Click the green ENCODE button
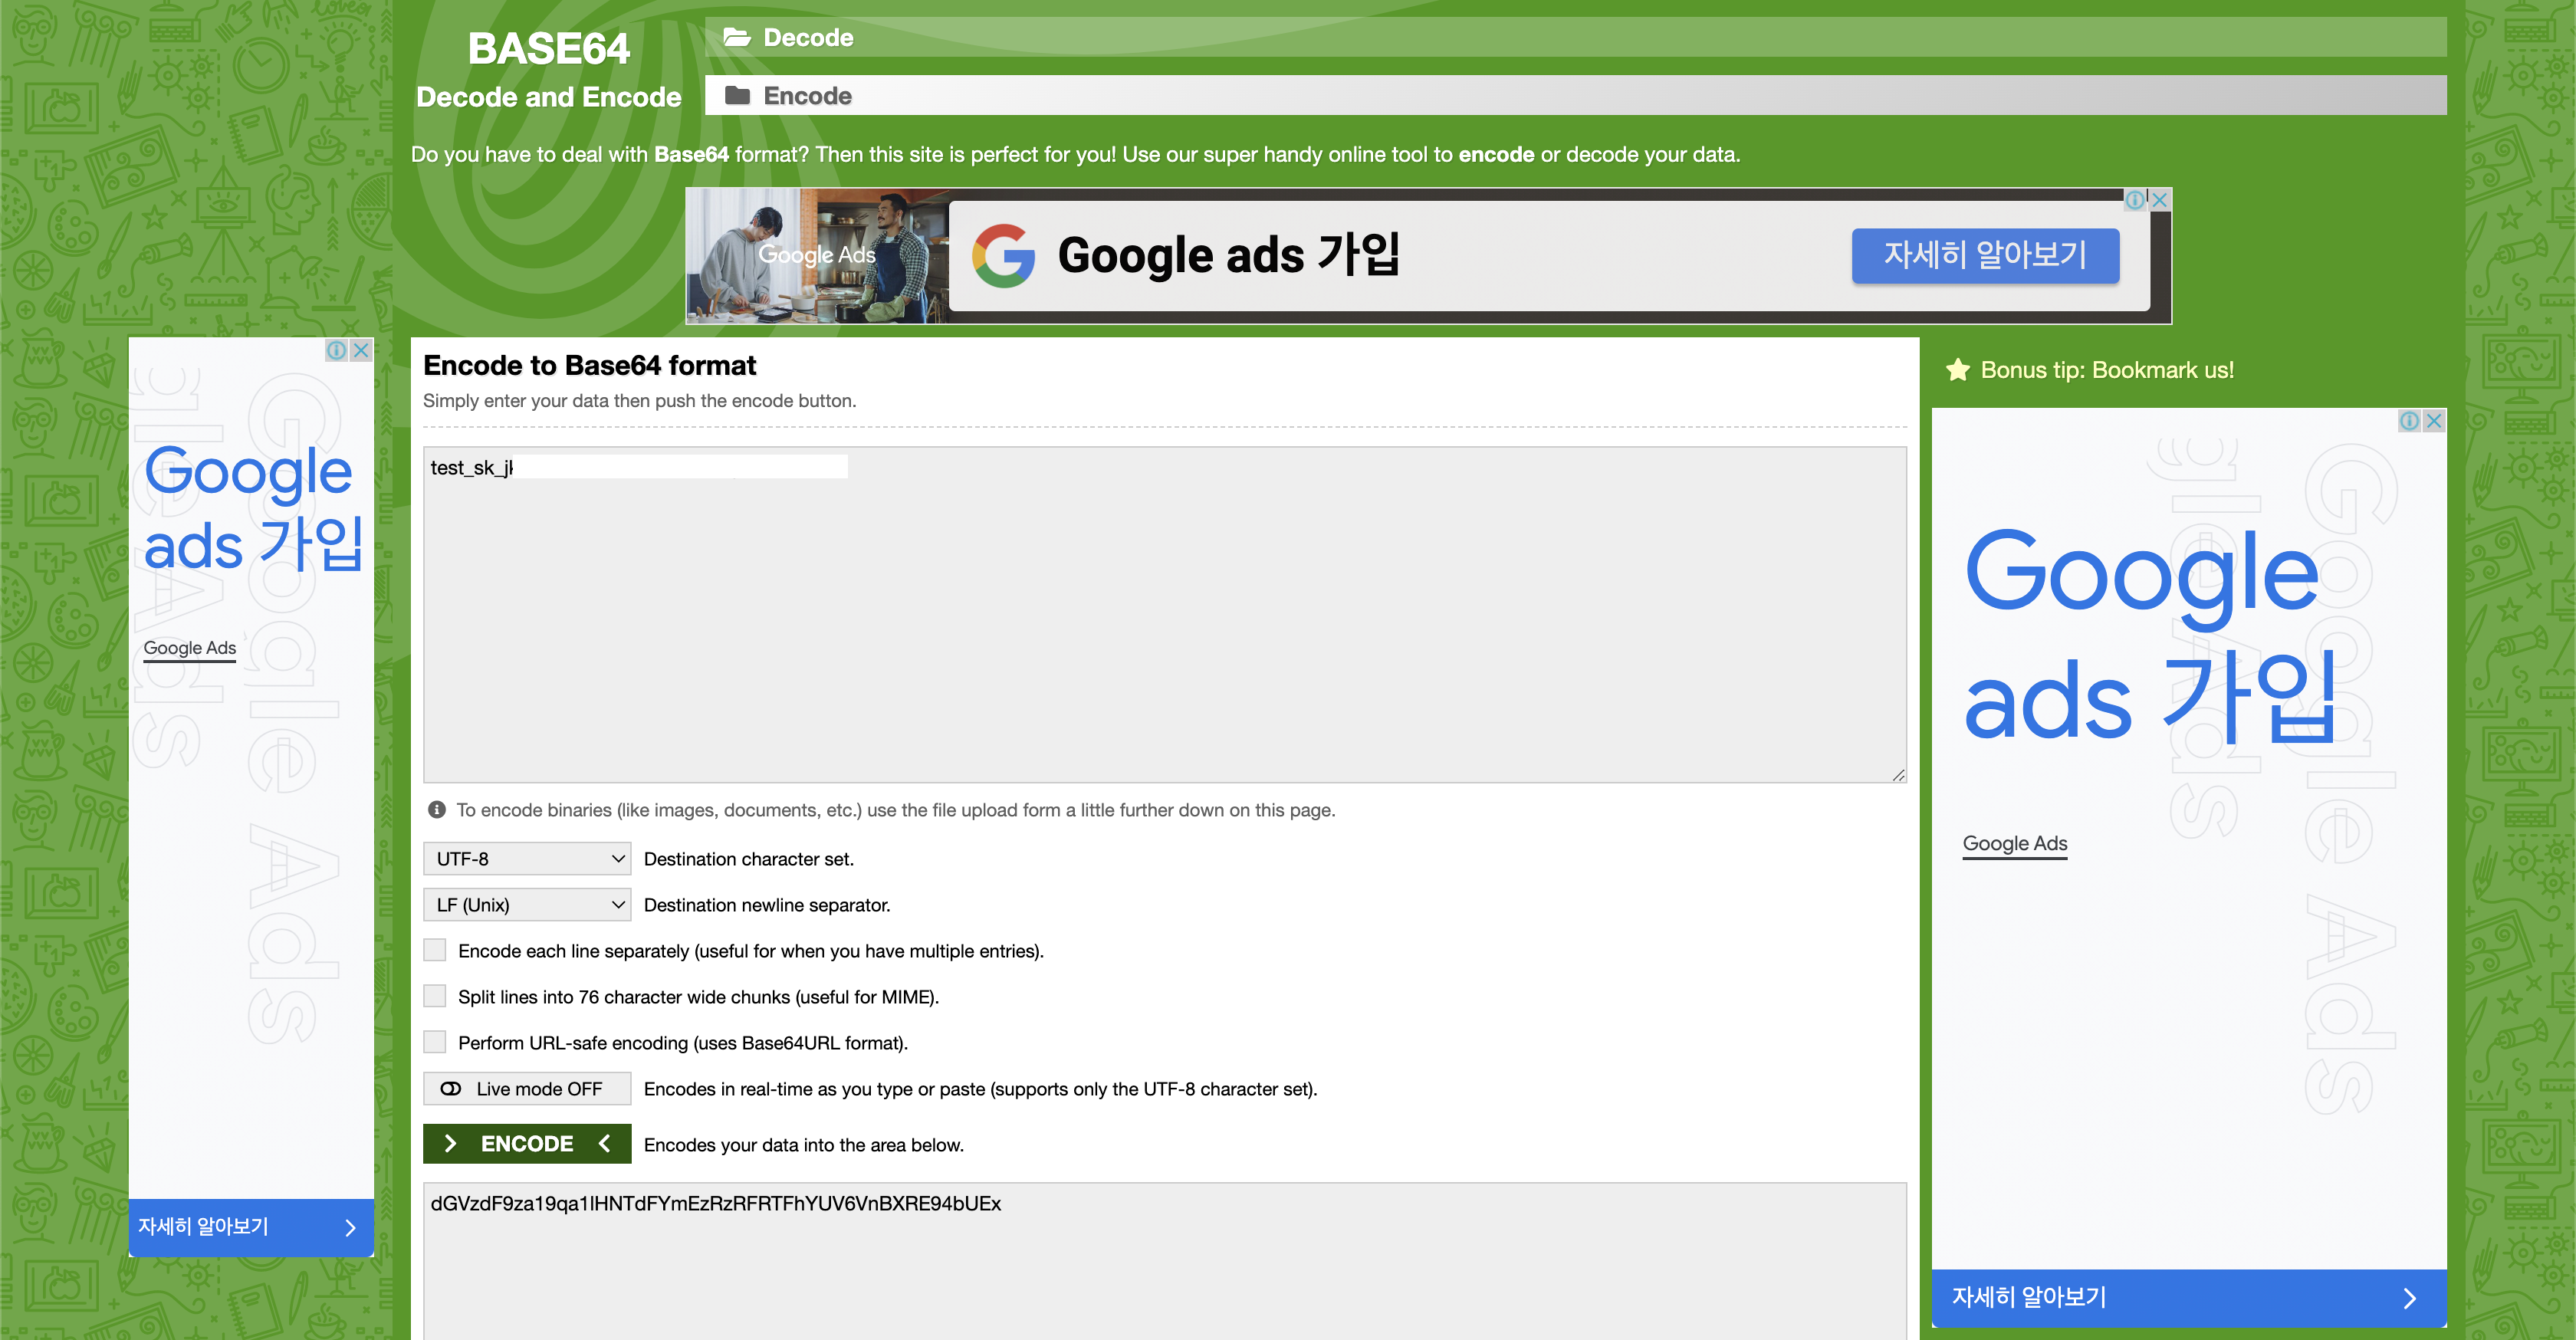Viewport: 2576px width, 1340px height. pos(527,1144)
